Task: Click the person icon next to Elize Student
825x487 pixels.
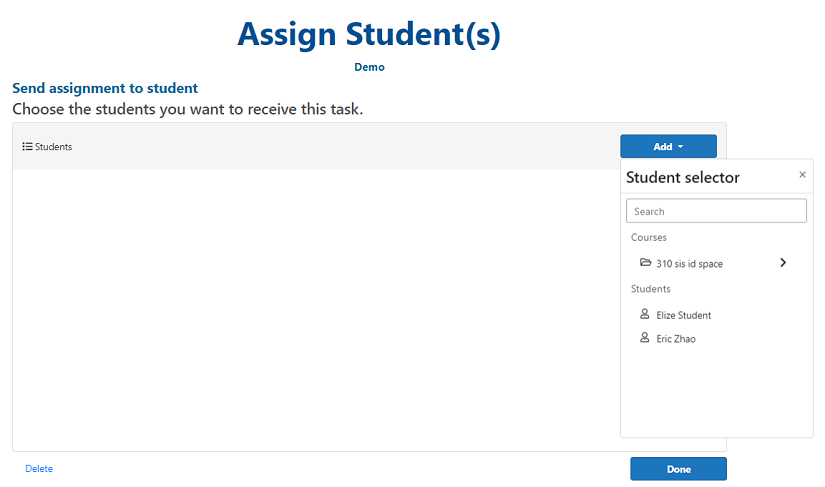Action: (645, 314)
